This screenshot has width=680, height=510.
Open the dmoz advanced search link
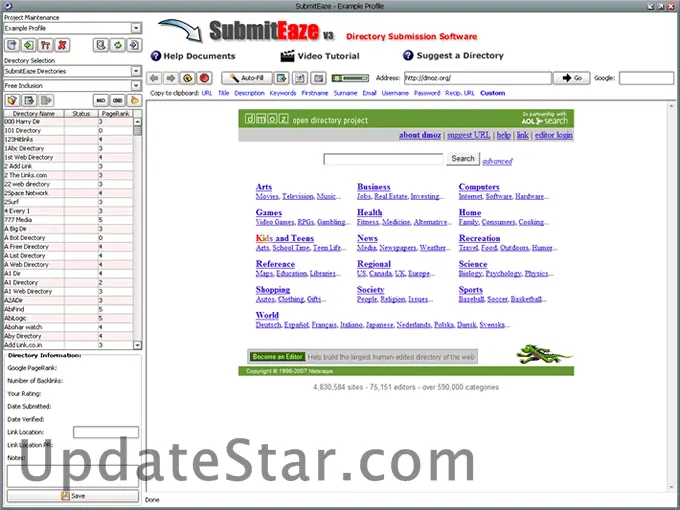click(497, 161)
